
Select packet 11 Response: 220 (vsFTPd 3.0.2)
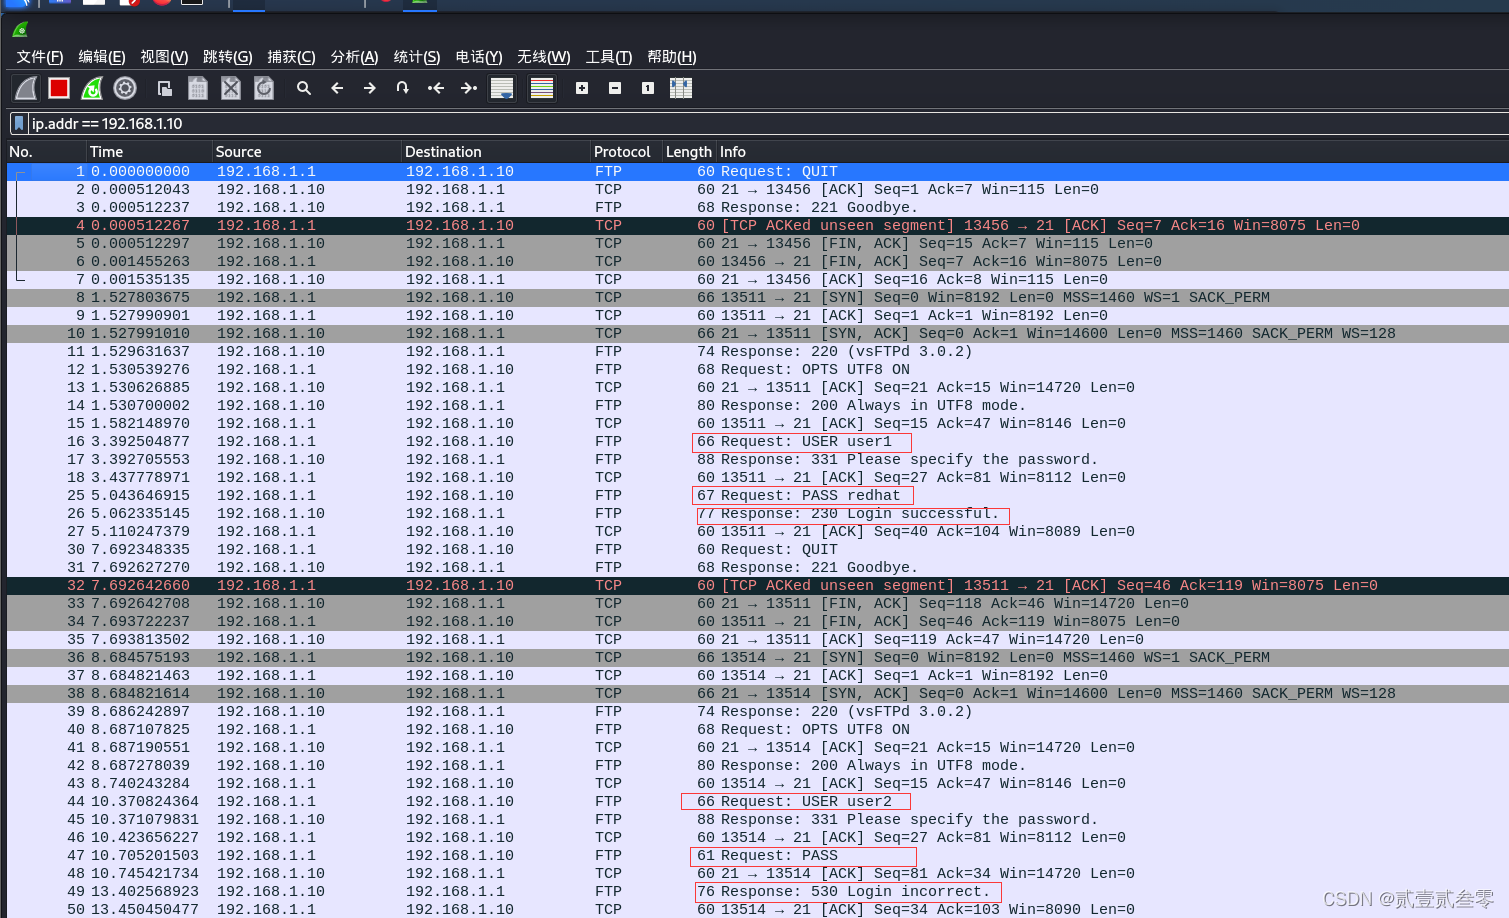pos(757,351)
